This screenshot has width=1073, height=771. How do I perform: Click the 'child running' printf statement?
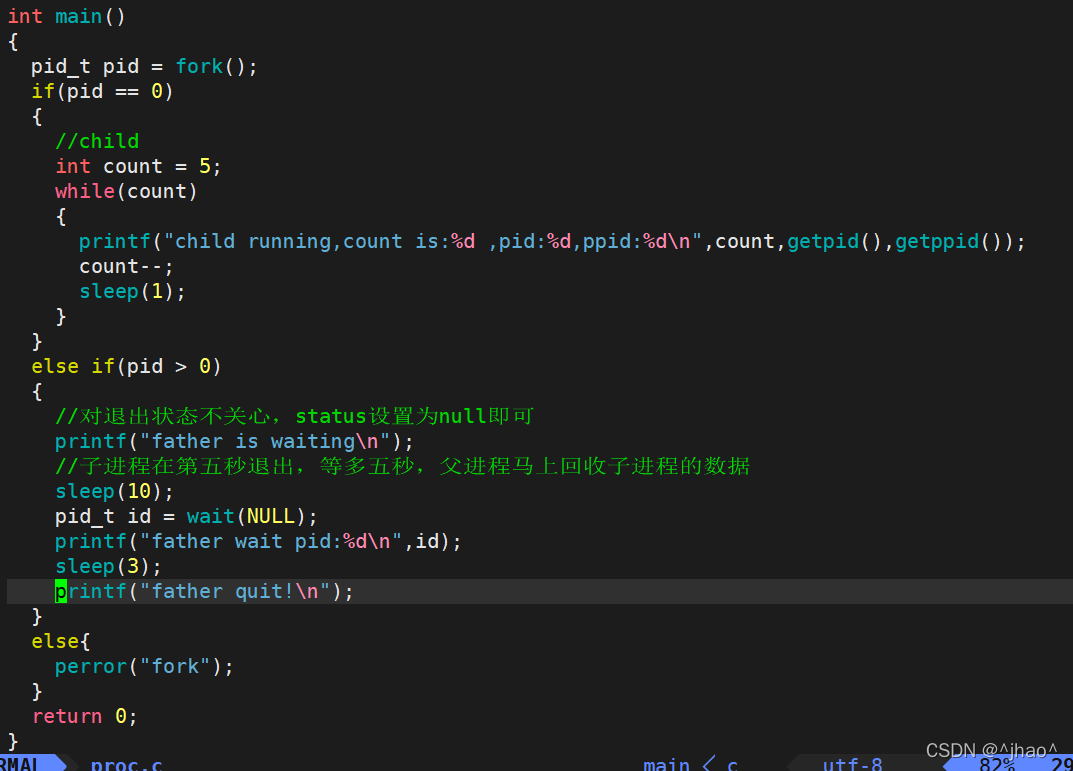coord(552,241)
